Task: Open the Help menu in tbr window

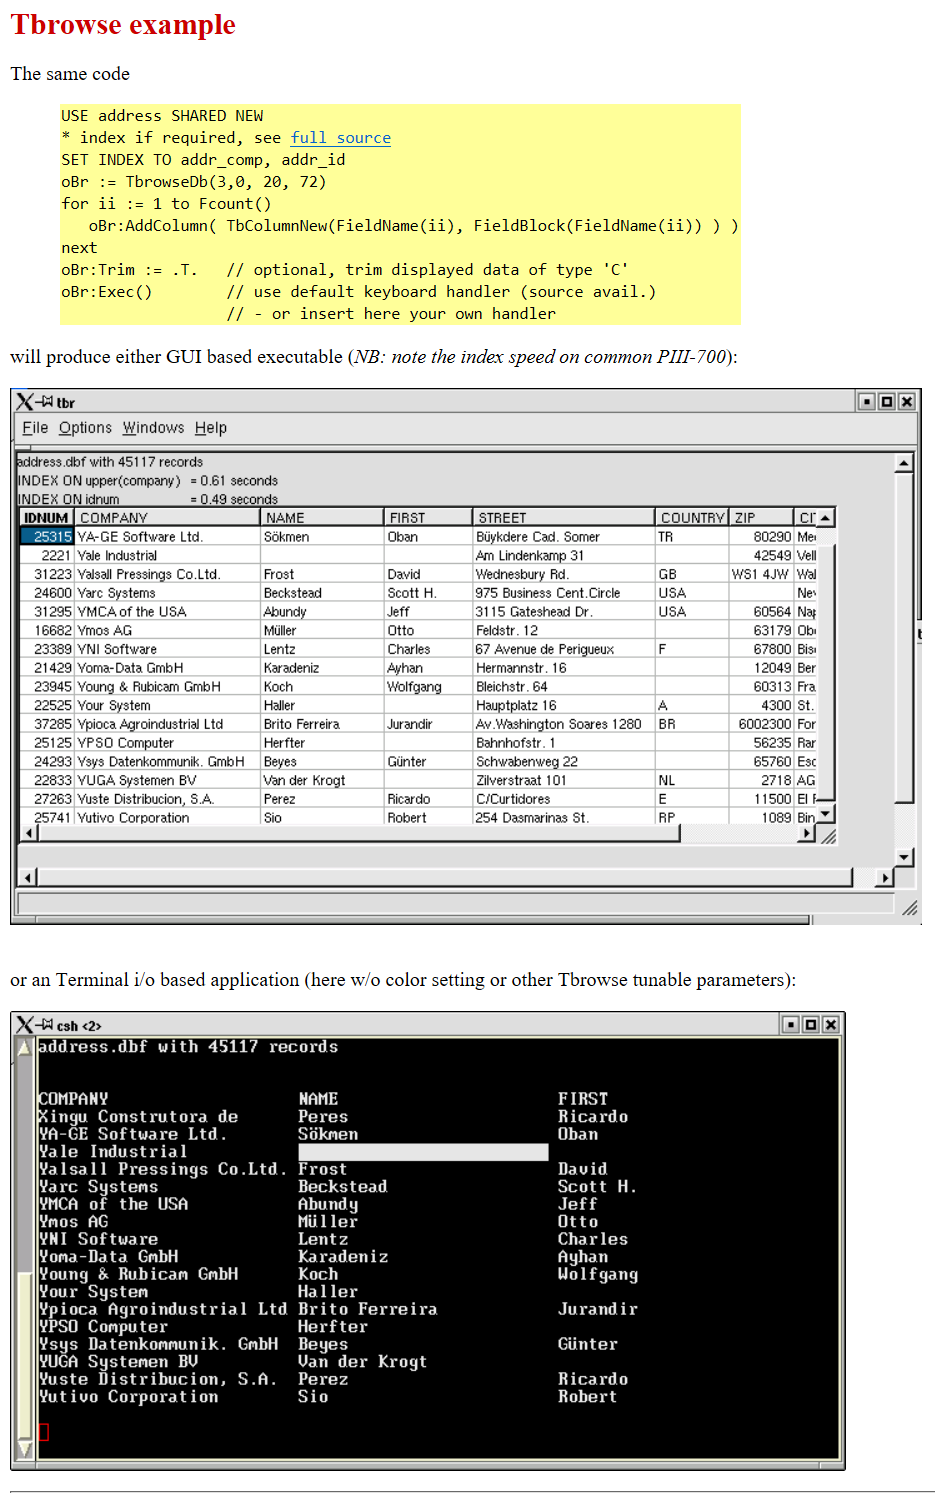Action: tap(210, 428)
